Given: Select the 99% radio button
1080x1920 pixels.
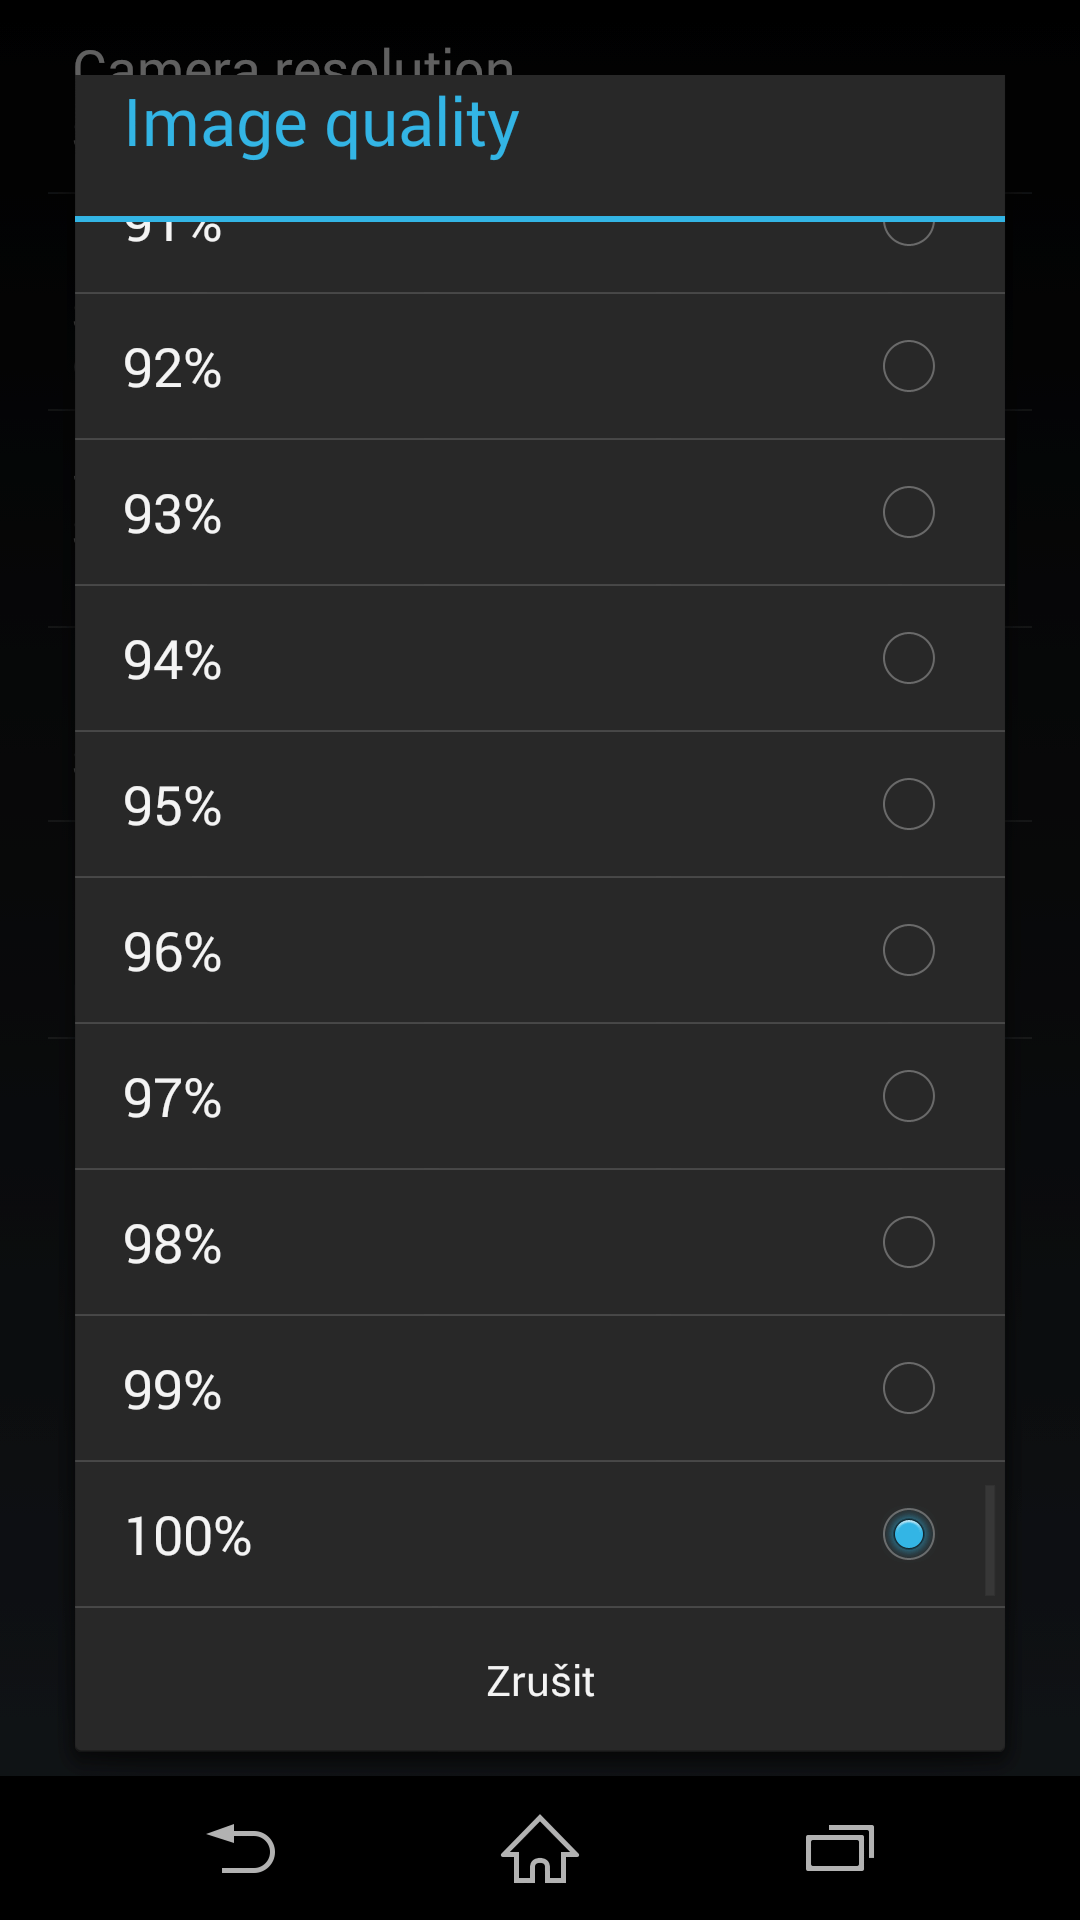Looking at the screenshot, I should tap(908, 1388).
